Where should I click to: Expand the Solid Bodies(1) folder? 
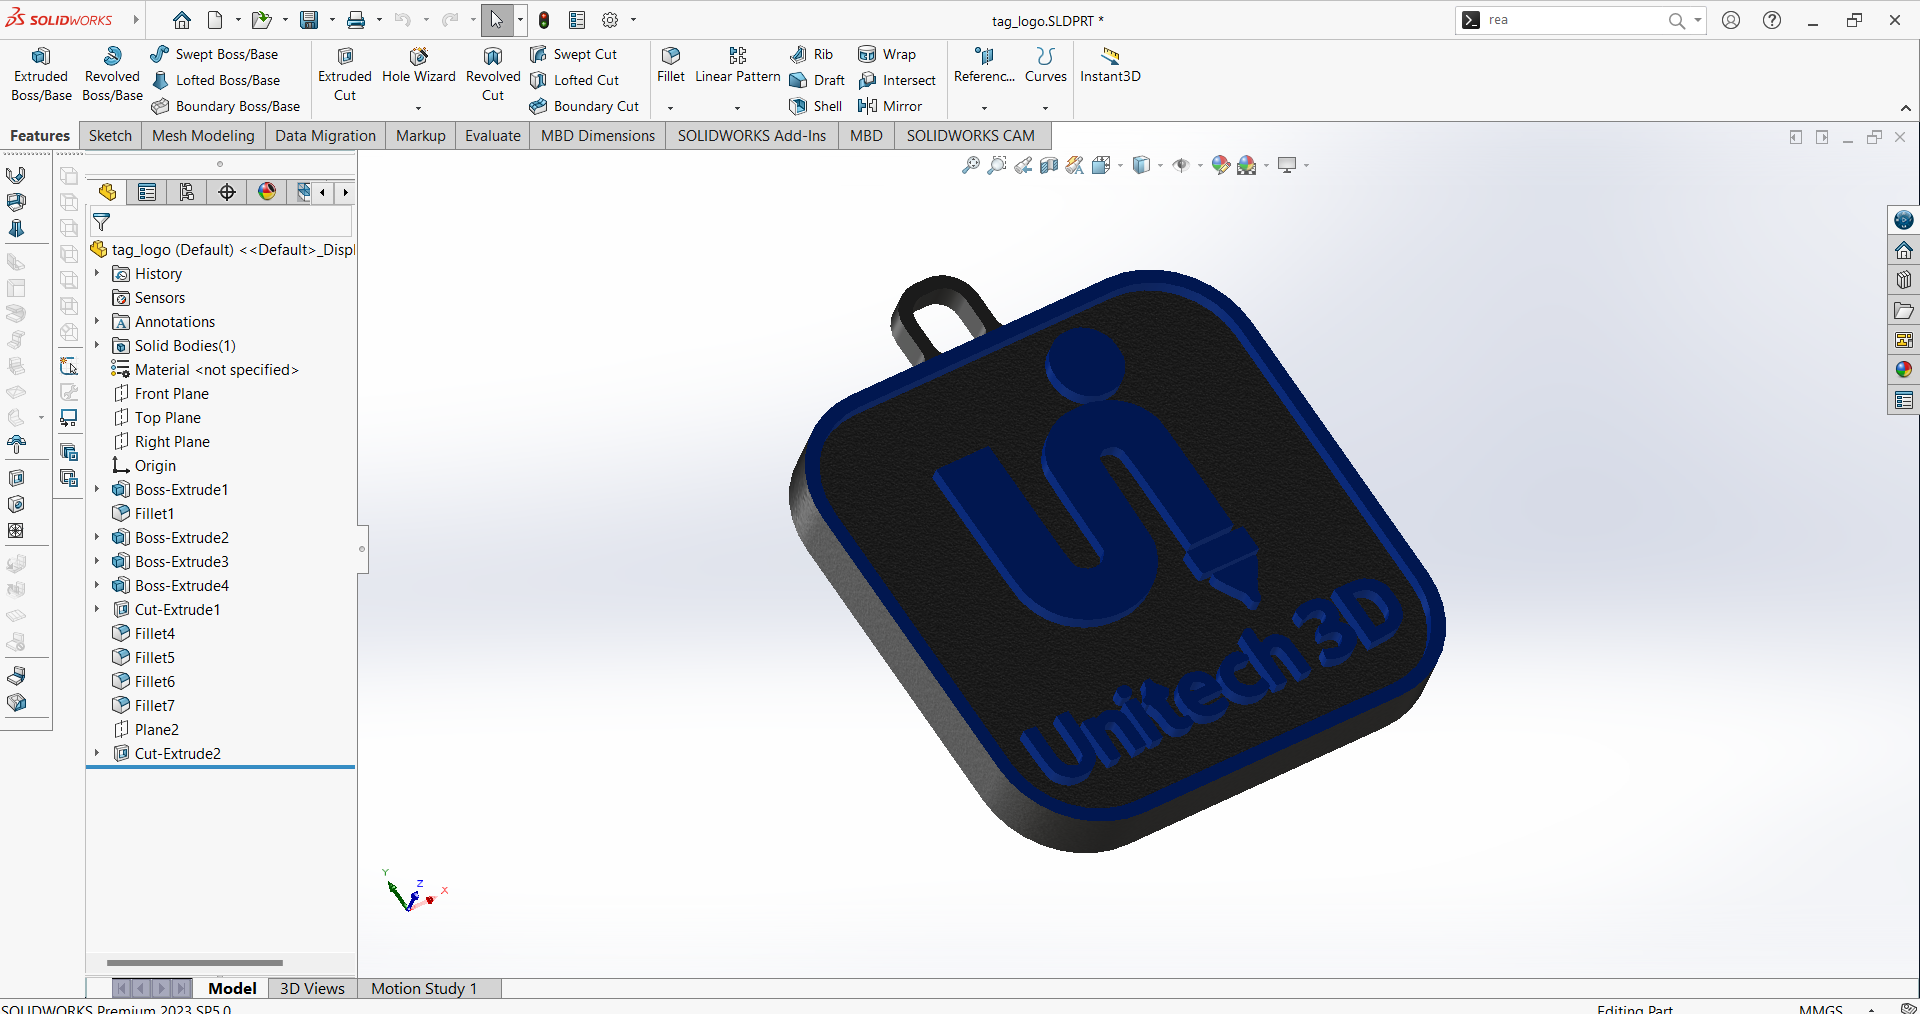coord(97,345)
